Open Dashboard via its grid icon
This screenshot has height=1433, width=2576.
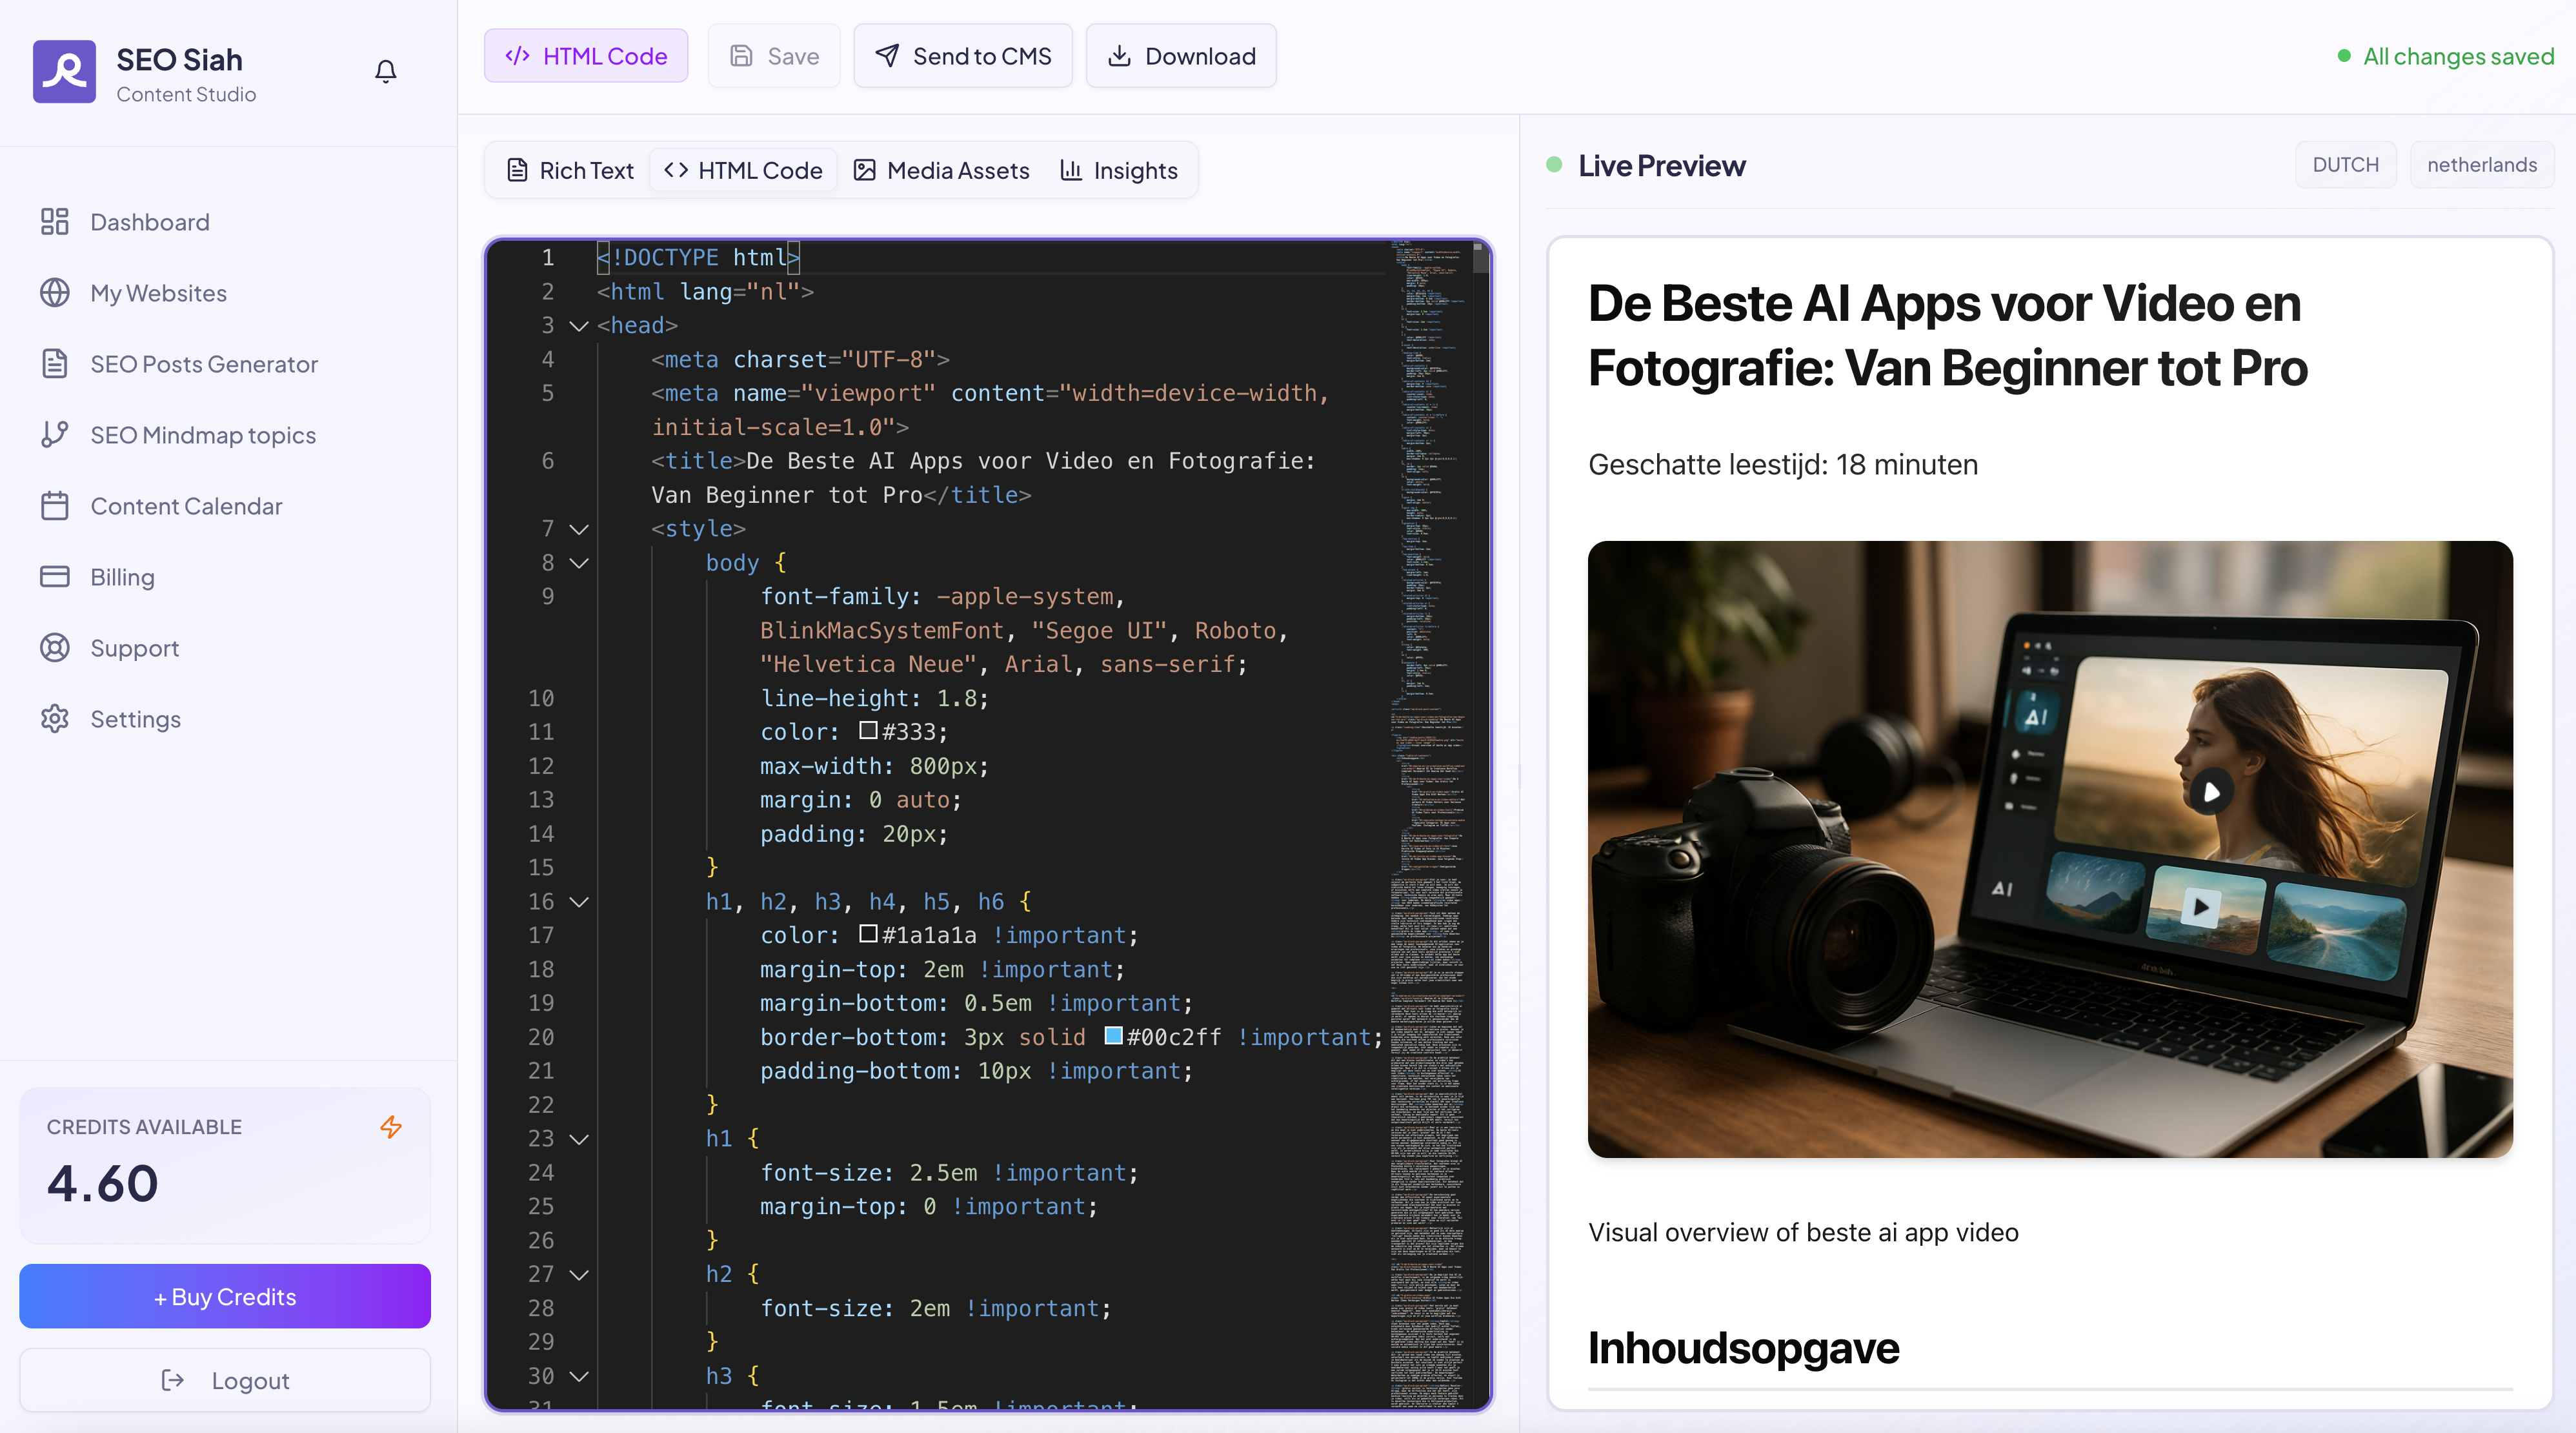(54, 222)
